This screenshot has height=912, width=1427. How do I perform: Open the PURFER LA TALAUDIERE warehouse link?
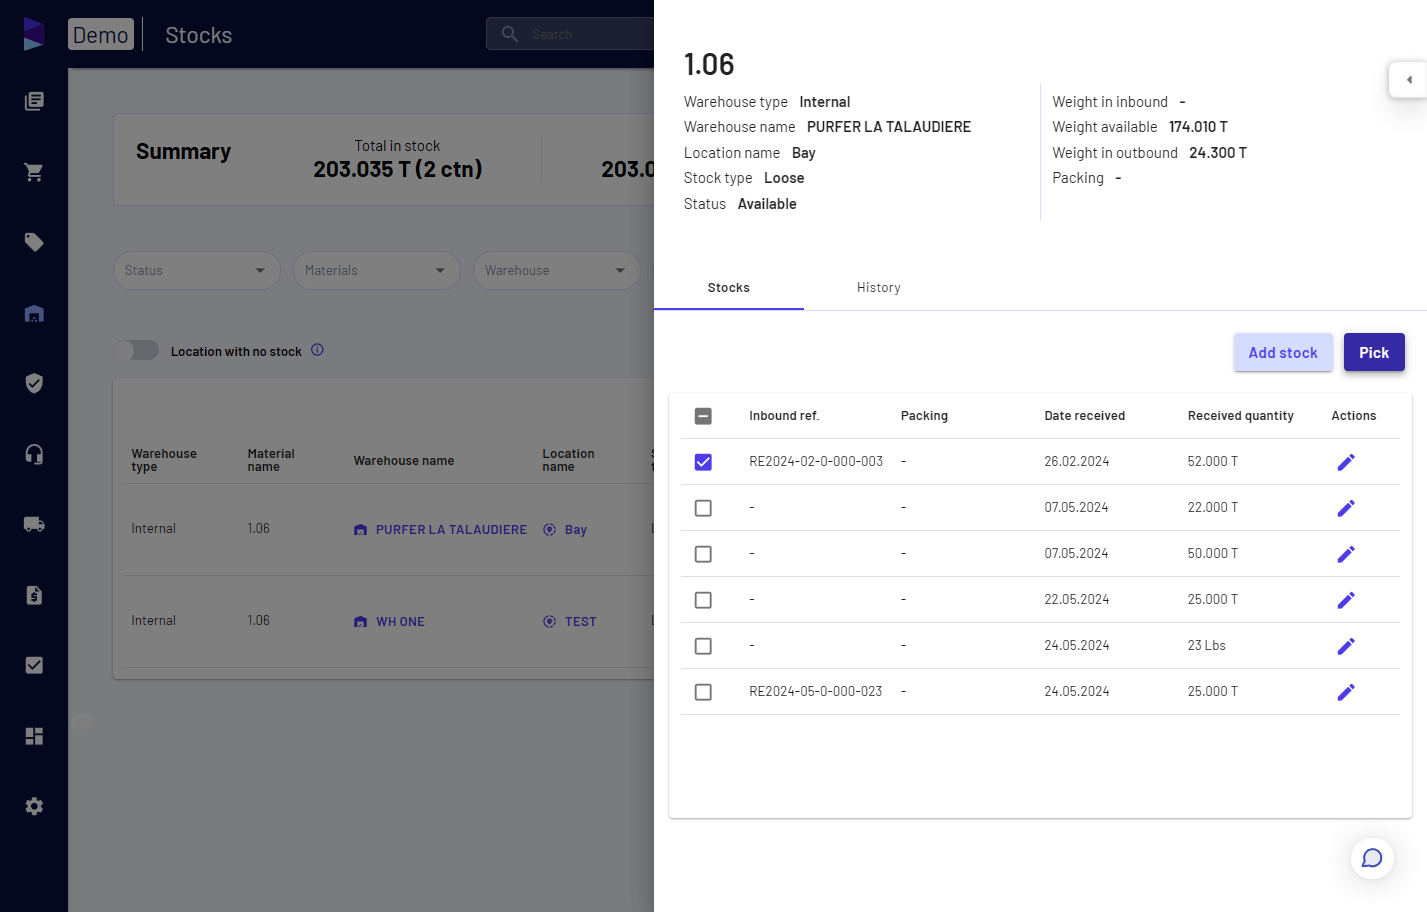(x=440, y=530)
